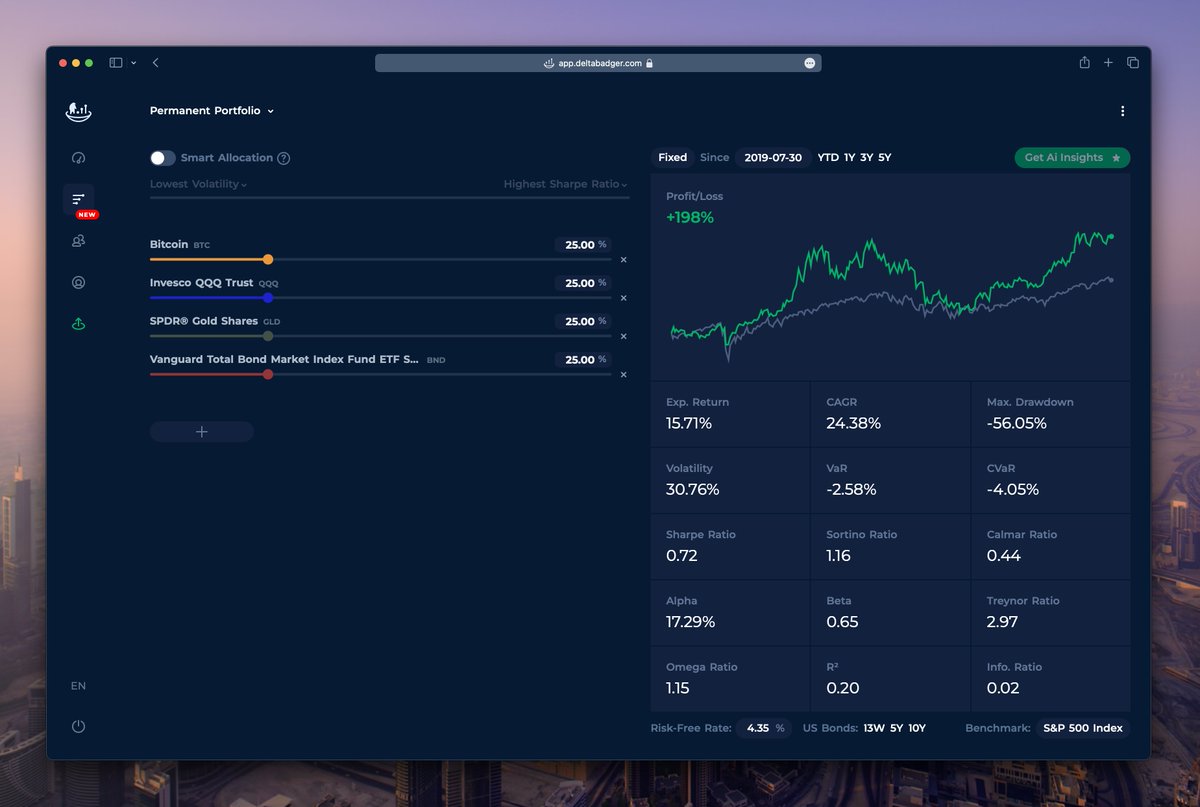This screenshot has height=807, width=1200.
Task: Click the 2019-07-30 start date field
Action: [x=773, y=157]
